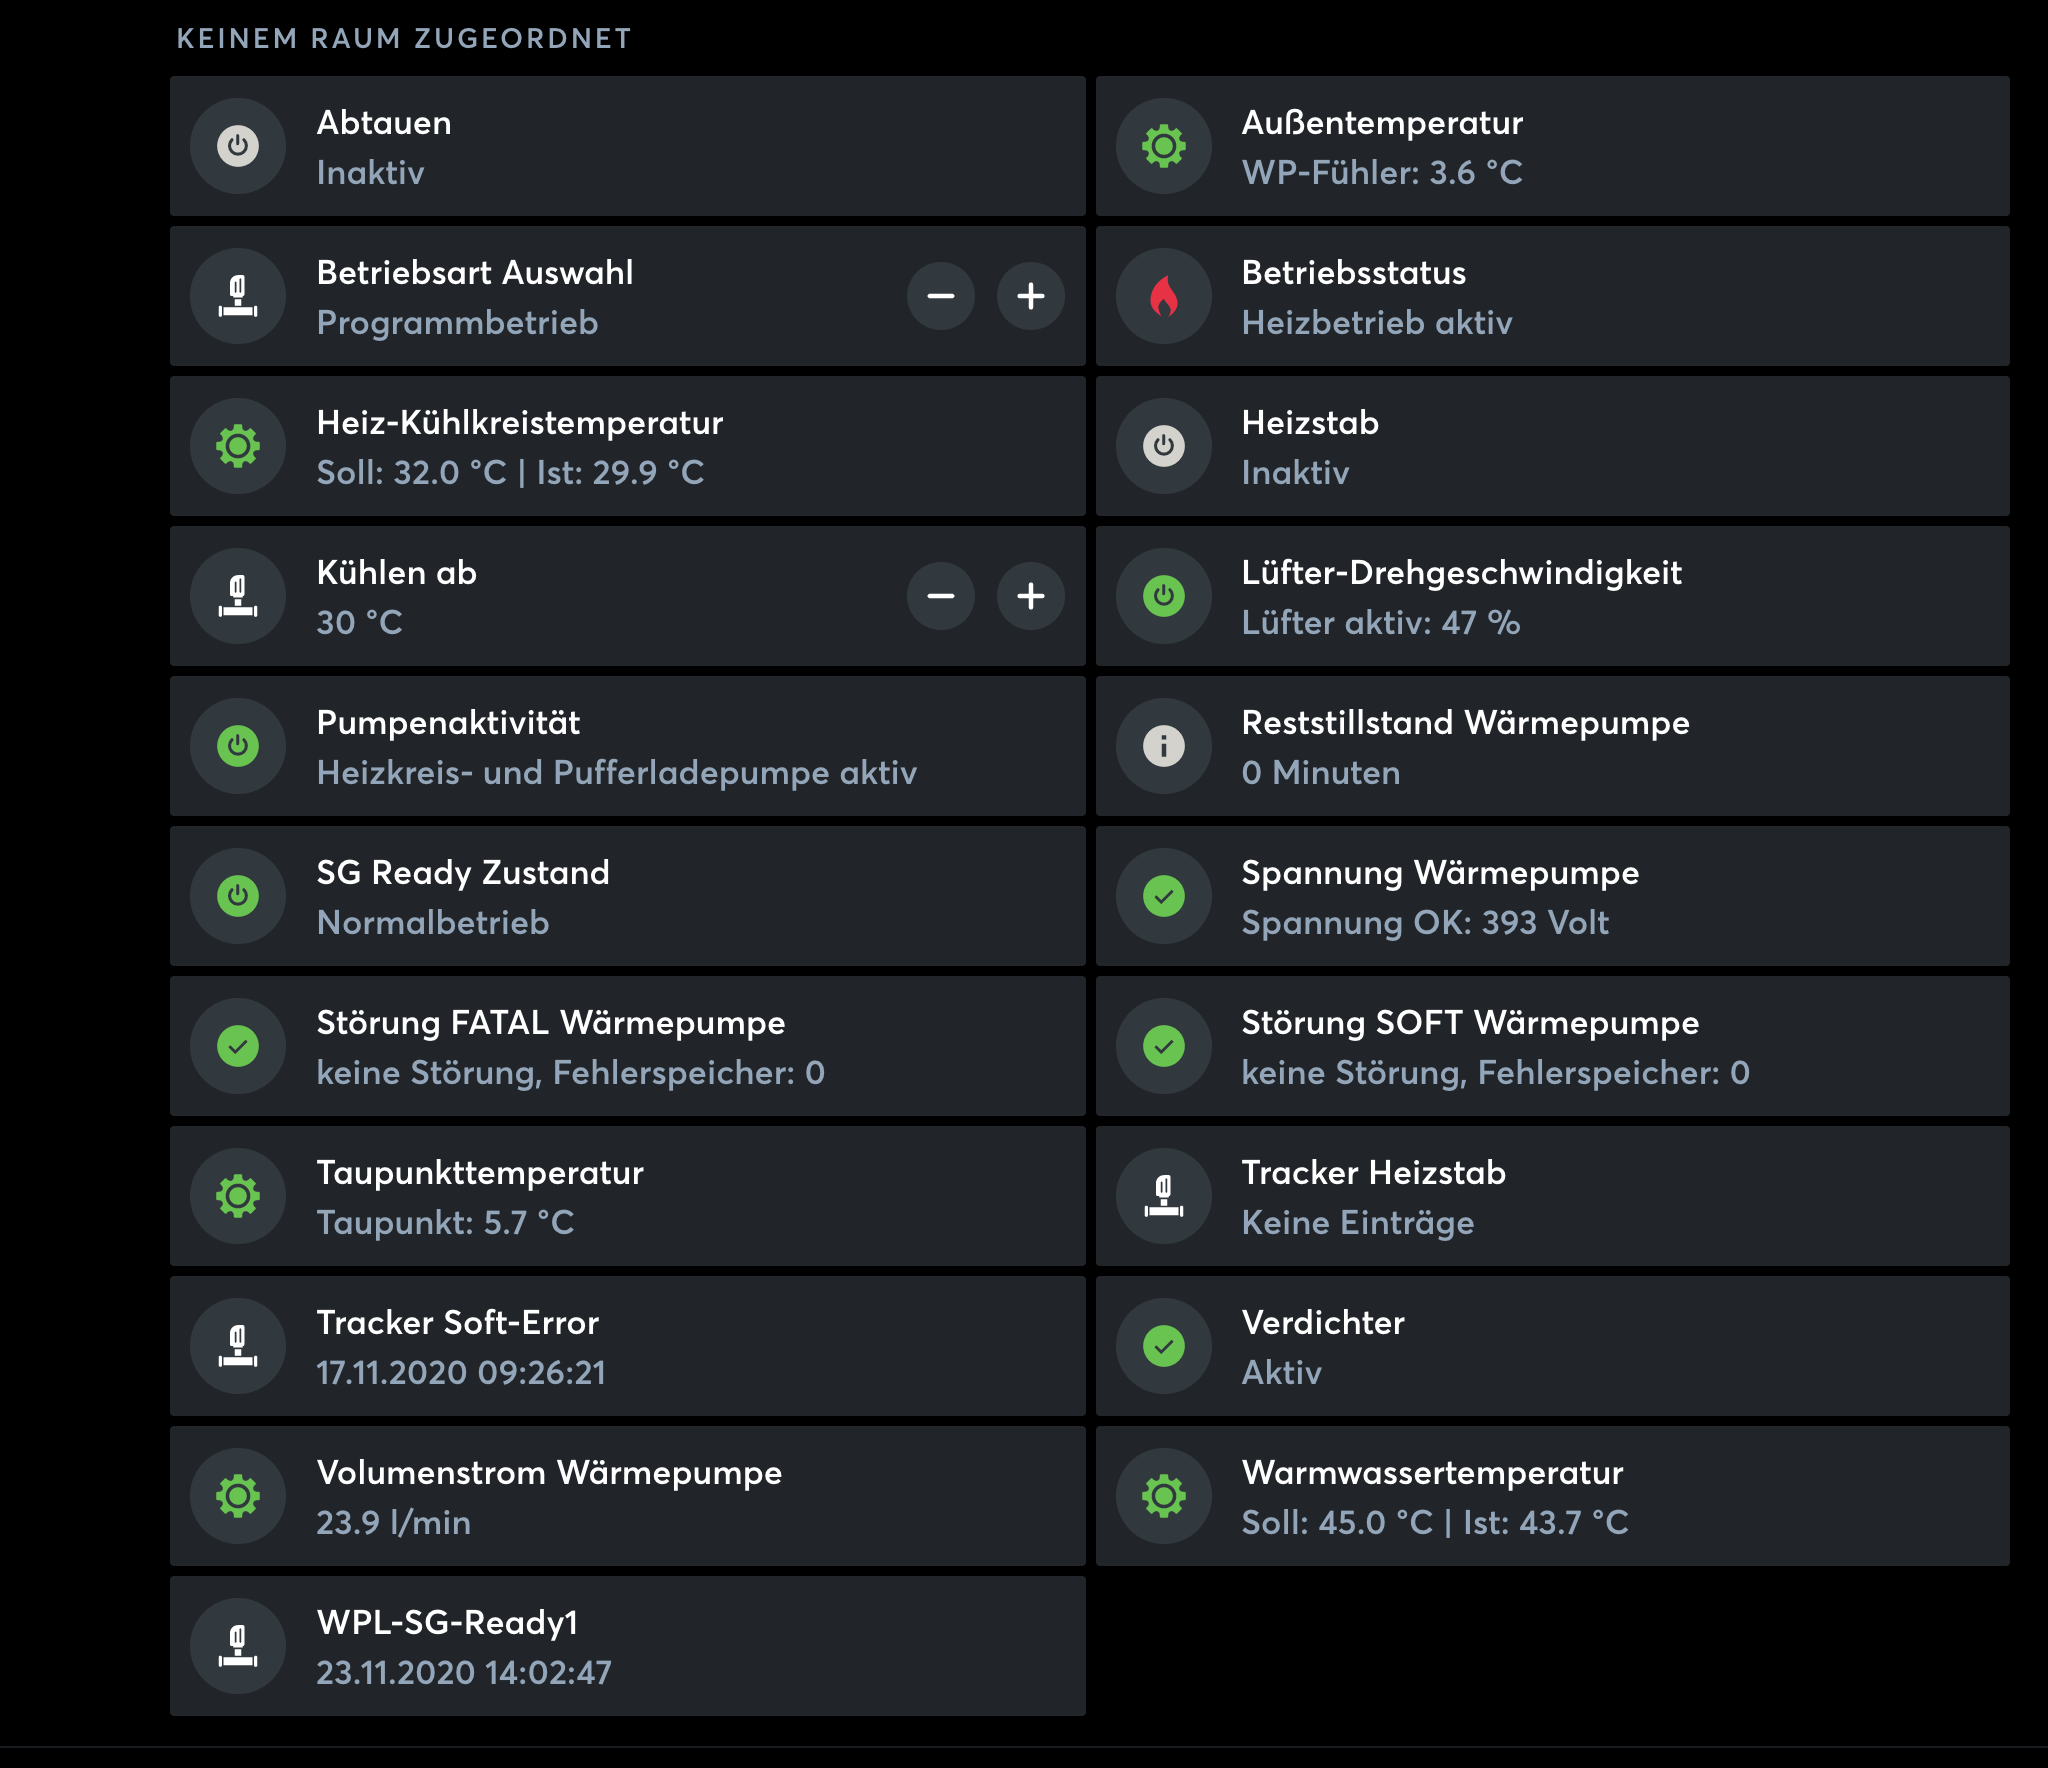Click the Außentemperatur green gear icon
The width and height of the screenshot is (2048, 1768).
tap(1164, 146)
